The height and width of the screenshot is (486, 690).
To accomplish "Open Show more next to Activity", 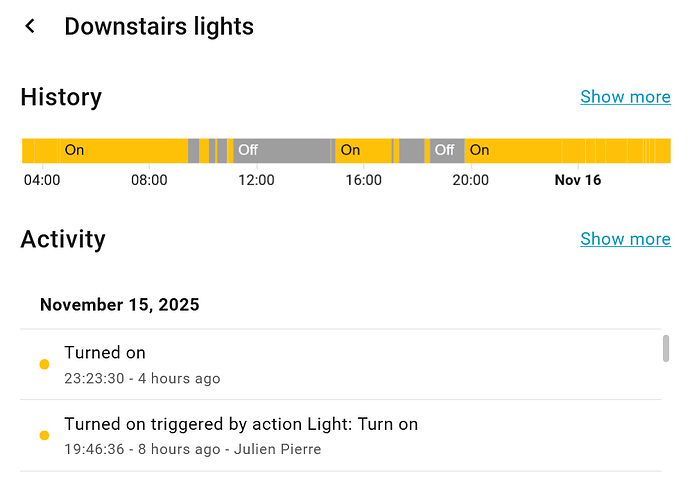I will click(x=625, y=239).
